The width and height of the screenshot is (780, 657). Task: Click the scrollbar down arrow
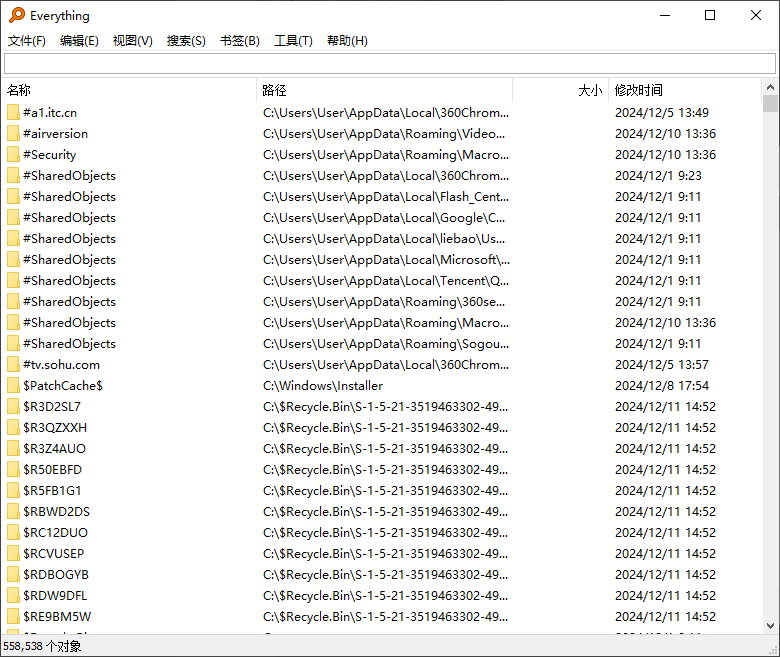tap(770, 626)
